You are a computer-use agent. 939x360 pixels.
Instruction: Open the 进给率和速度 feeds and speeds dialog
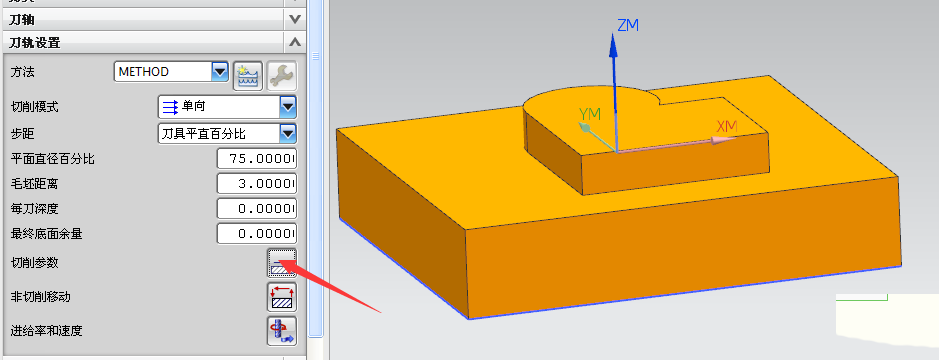(281, 331)
